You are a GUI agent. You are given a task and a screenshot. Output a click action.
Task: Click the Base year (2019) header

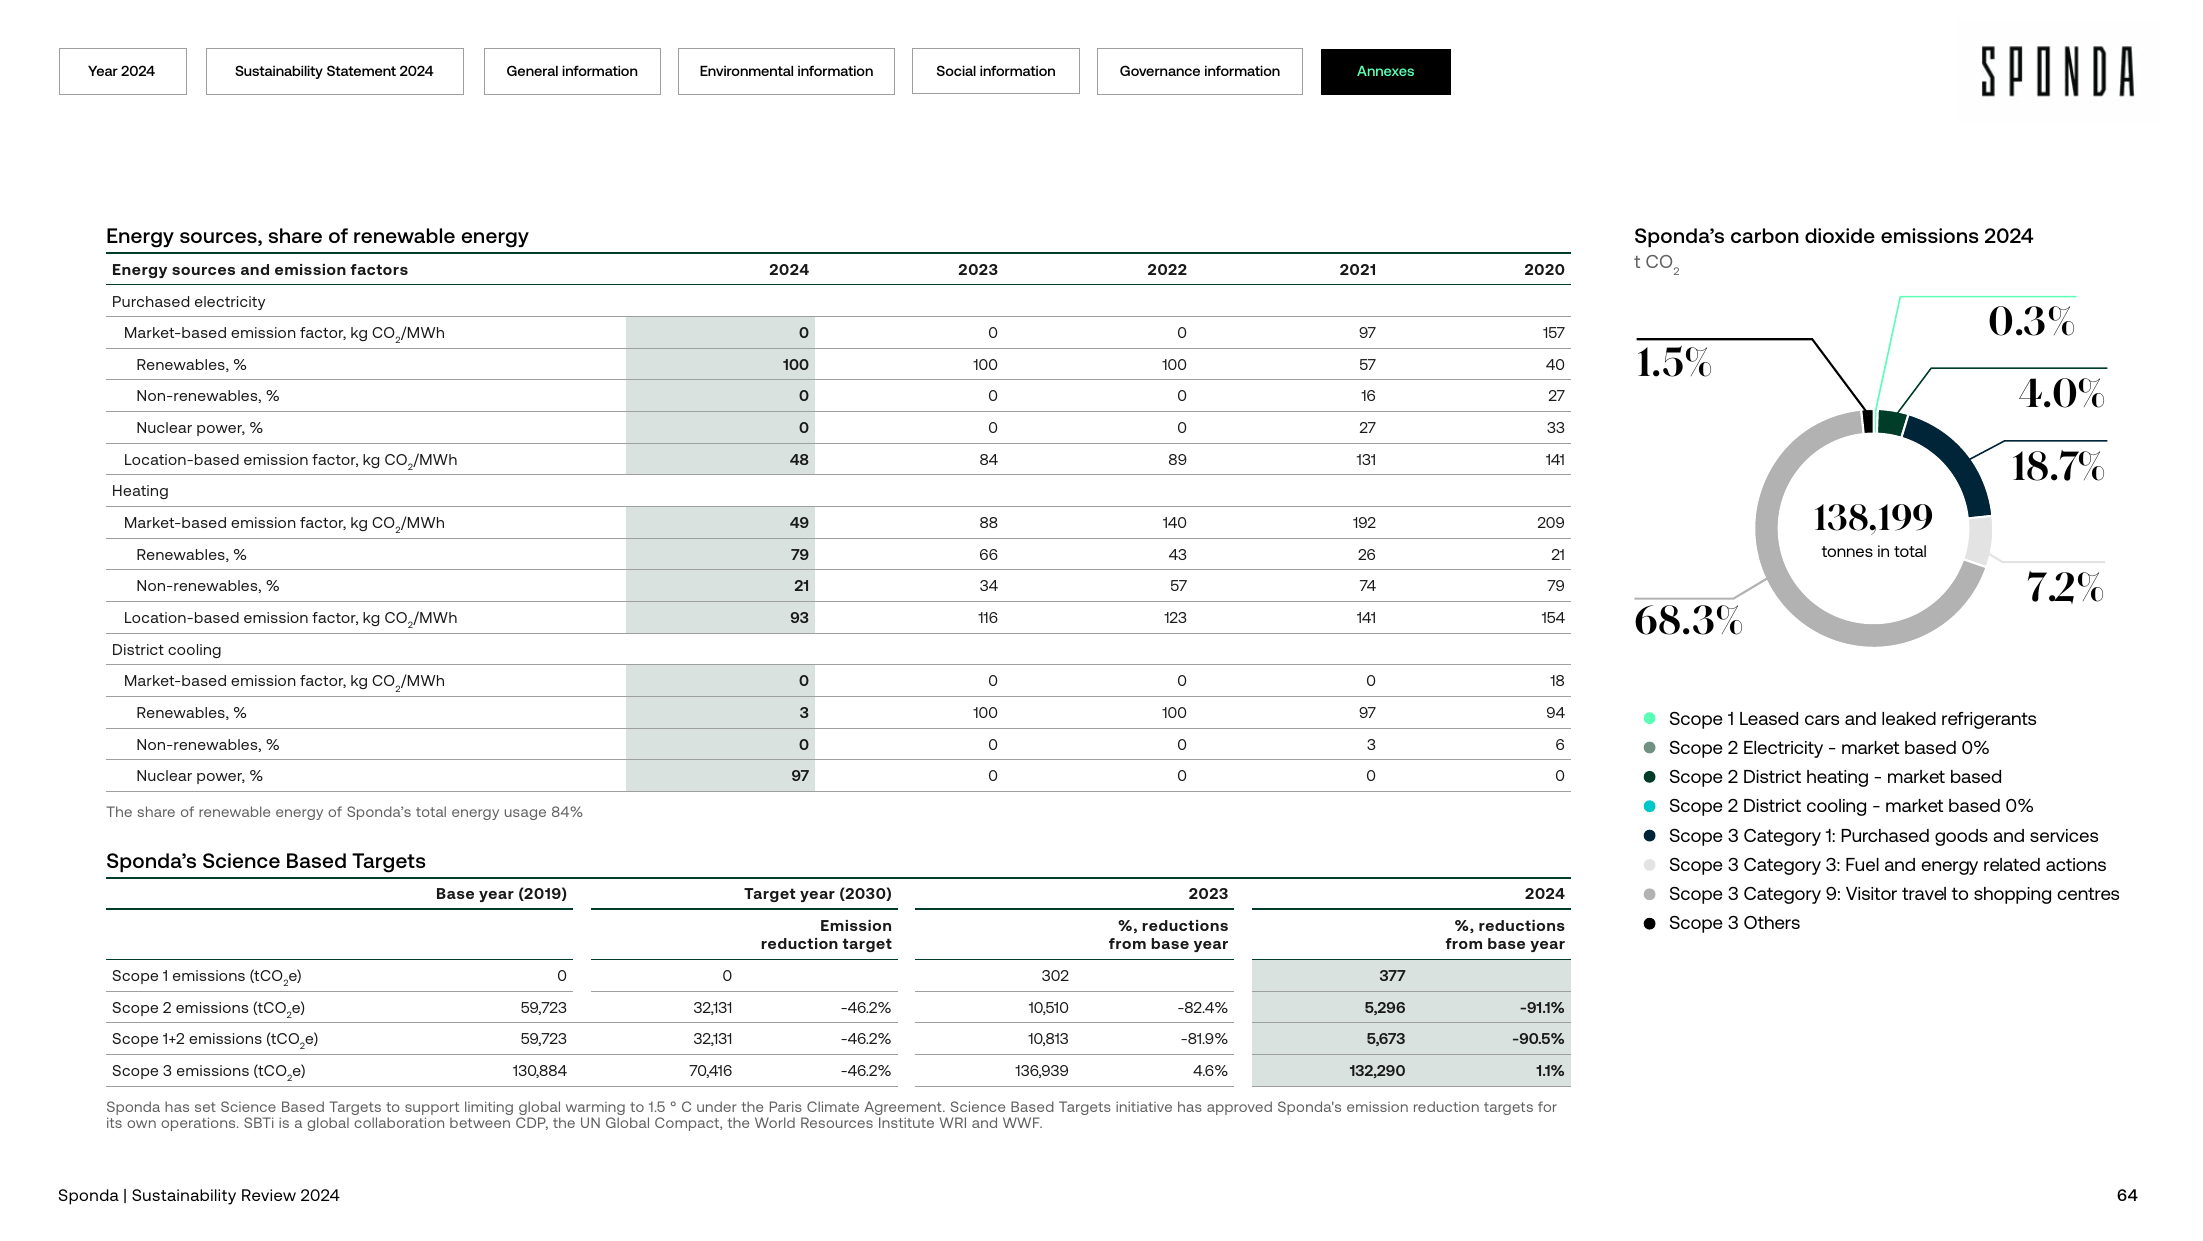[x=501, y=894]
